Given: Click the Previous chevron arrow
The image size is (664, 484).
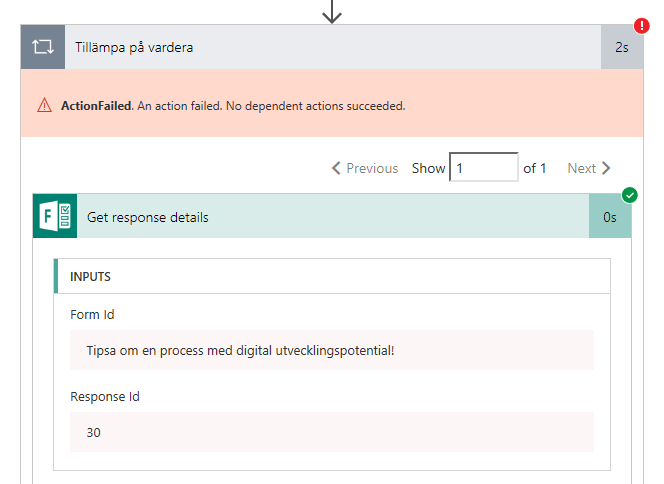Looking at the screenshot, I should click(x=336, y=168).
